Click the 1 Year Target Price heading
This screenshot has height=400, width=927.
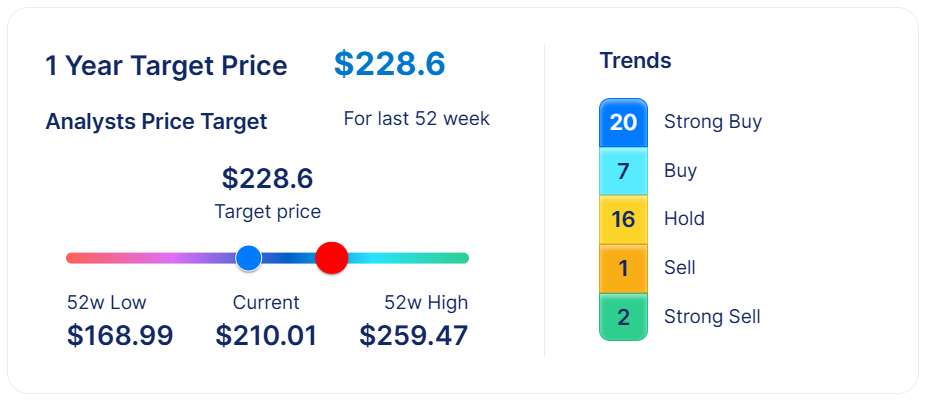coord(166,66)
